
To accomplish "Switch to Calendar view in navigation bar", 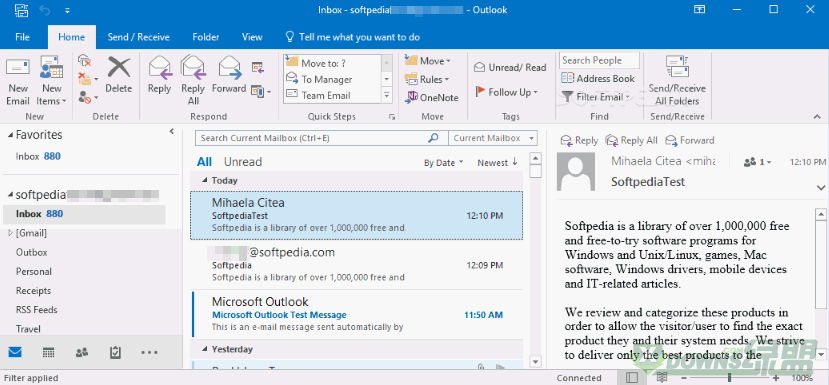I will (49, 352).
